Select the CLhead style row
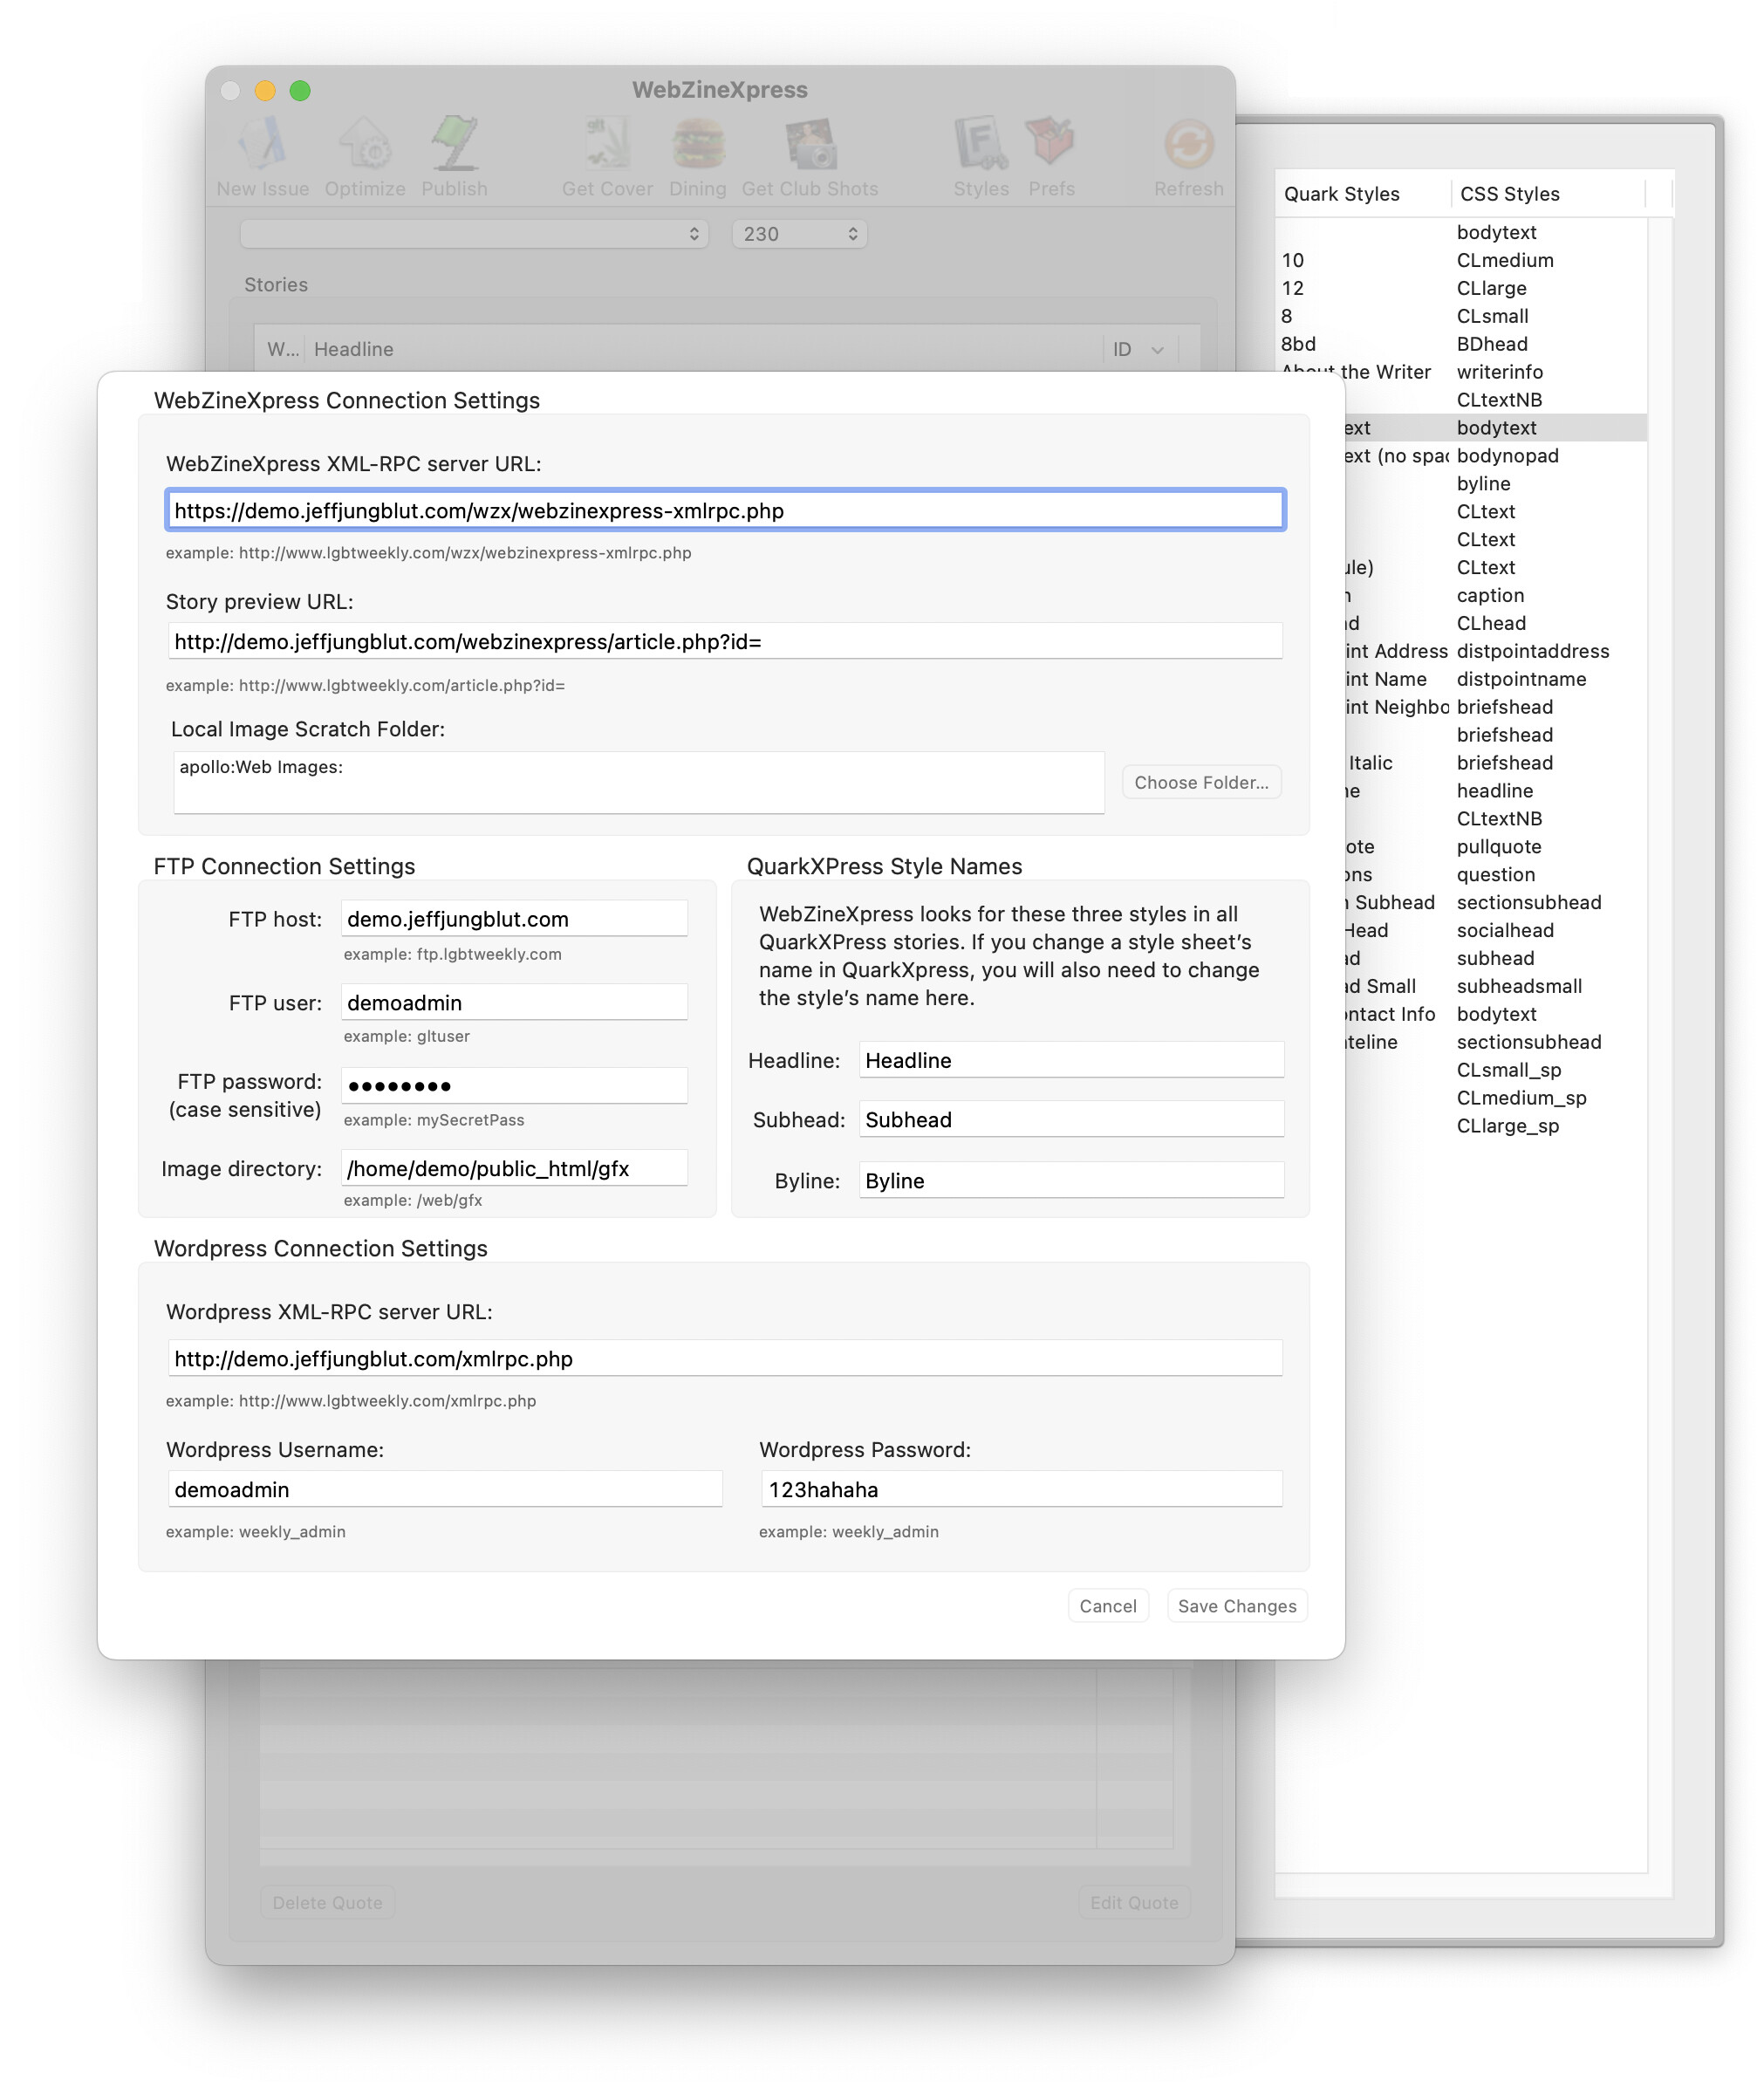The image size is (1764, 2094). coord(1496,624)
